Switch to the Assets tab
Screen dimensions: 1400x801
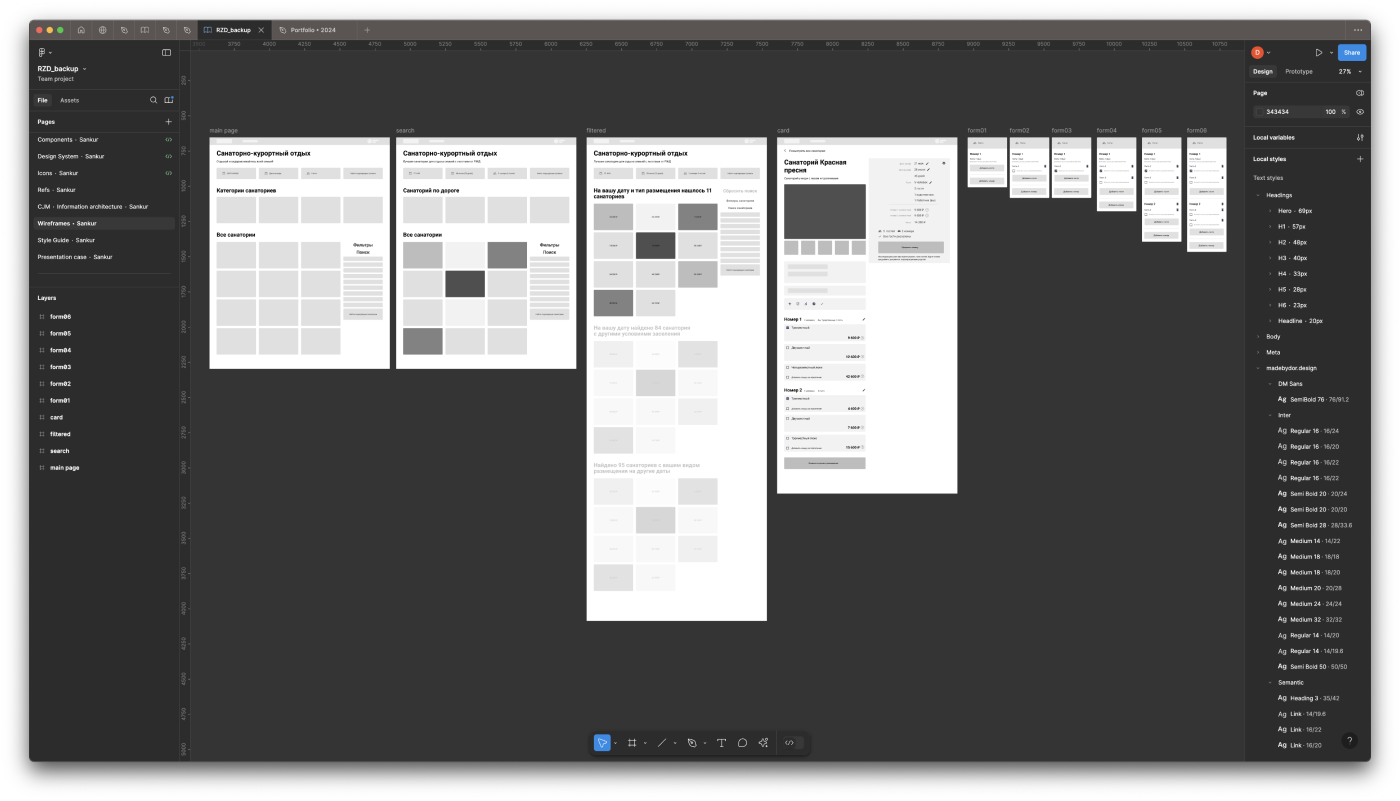tap(69, 100)
